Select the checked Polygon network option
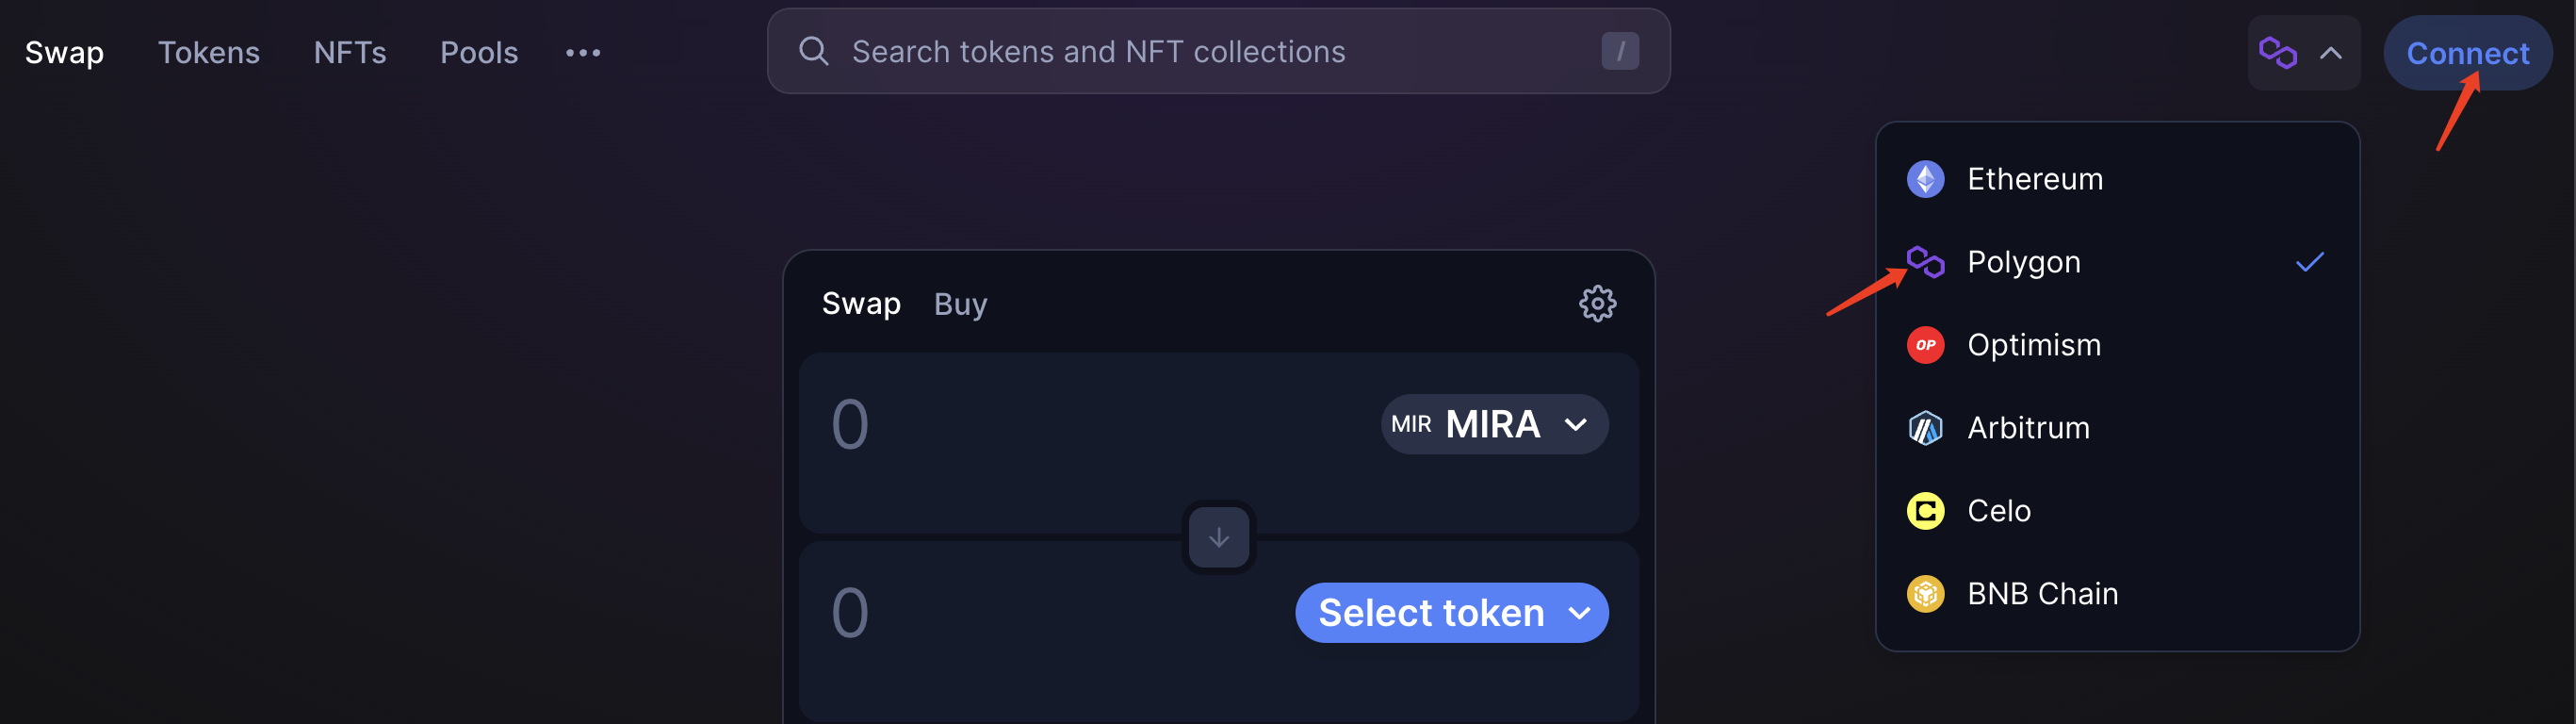Screen dimensions: 2576x724 2117,262
